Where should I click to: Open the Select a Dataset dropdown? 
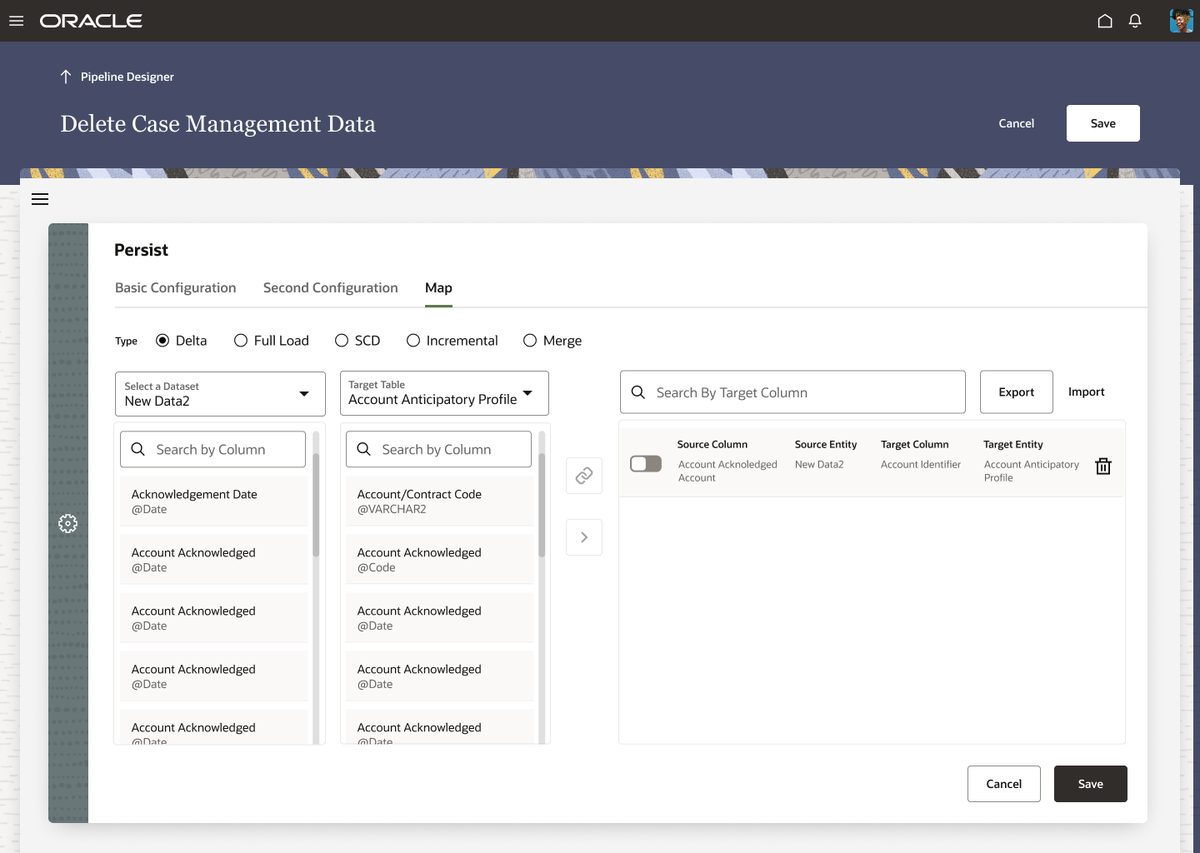[x=220, y=394]
